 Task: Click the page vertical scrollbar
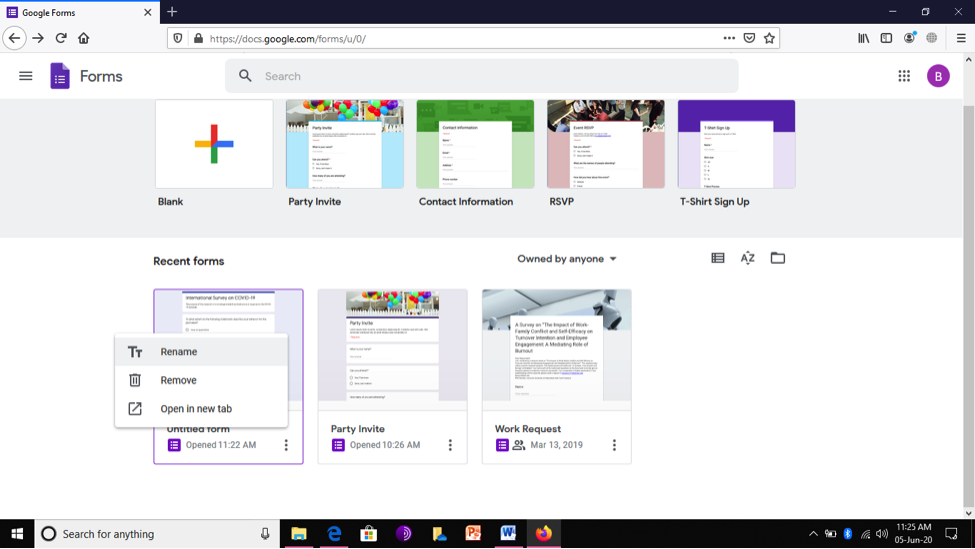point(968,305)
